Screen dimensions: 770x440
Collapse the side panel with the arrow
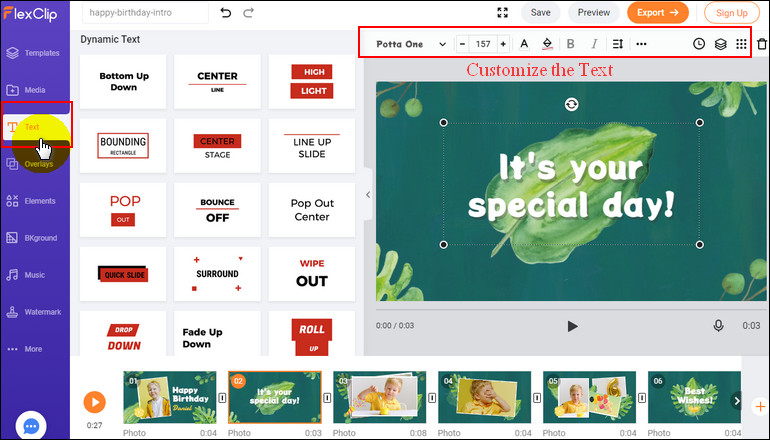(x=368, y=195)
